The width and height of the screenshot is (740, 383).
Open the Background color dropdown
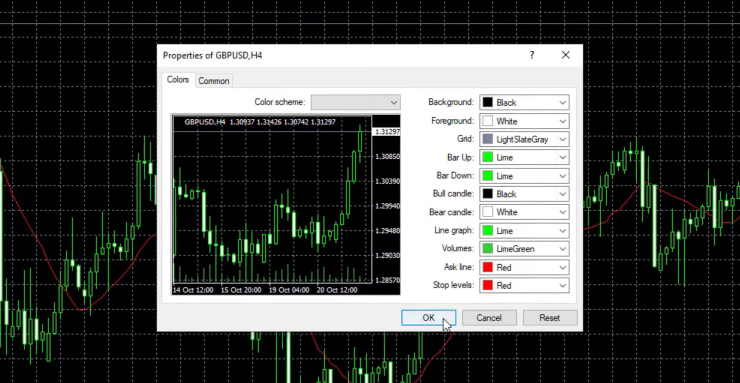pyautogui.click(x=524, y=102)
